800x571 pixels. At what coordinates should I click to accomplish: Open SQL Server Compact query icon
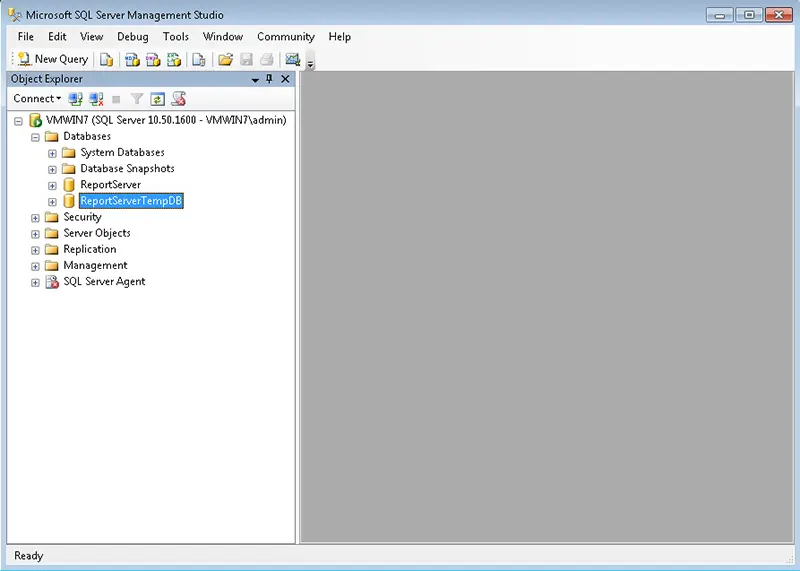198,60
